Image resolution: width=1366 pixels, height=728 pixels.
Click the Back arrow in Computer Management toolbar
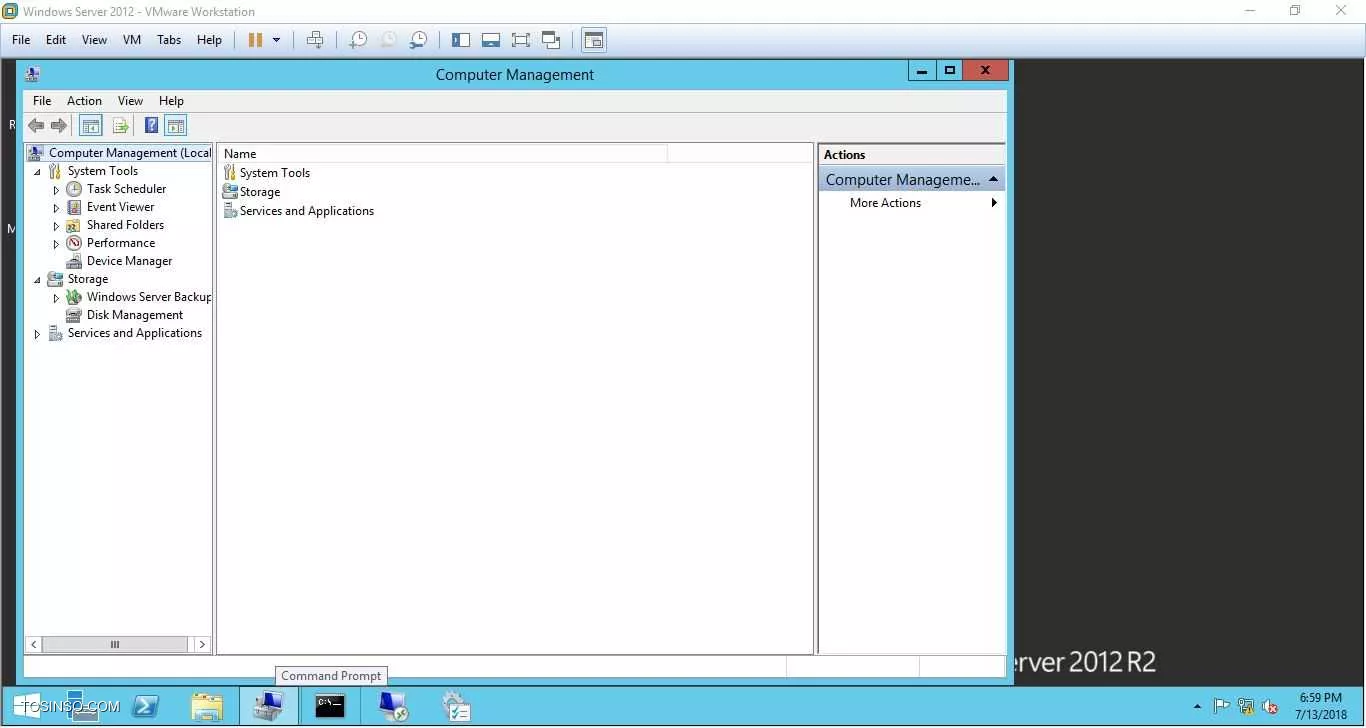(x=36, y=126)
